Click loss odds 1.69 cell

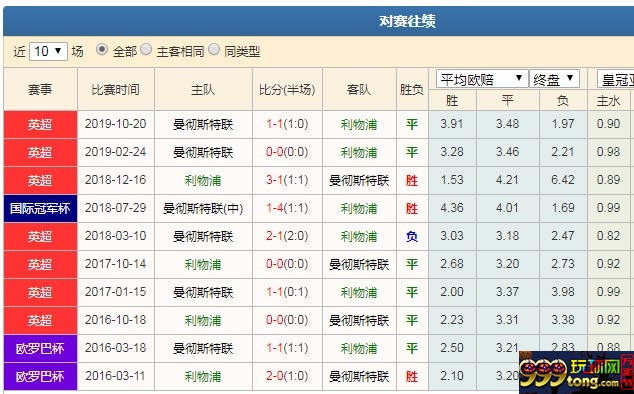[x=563, y=208]
